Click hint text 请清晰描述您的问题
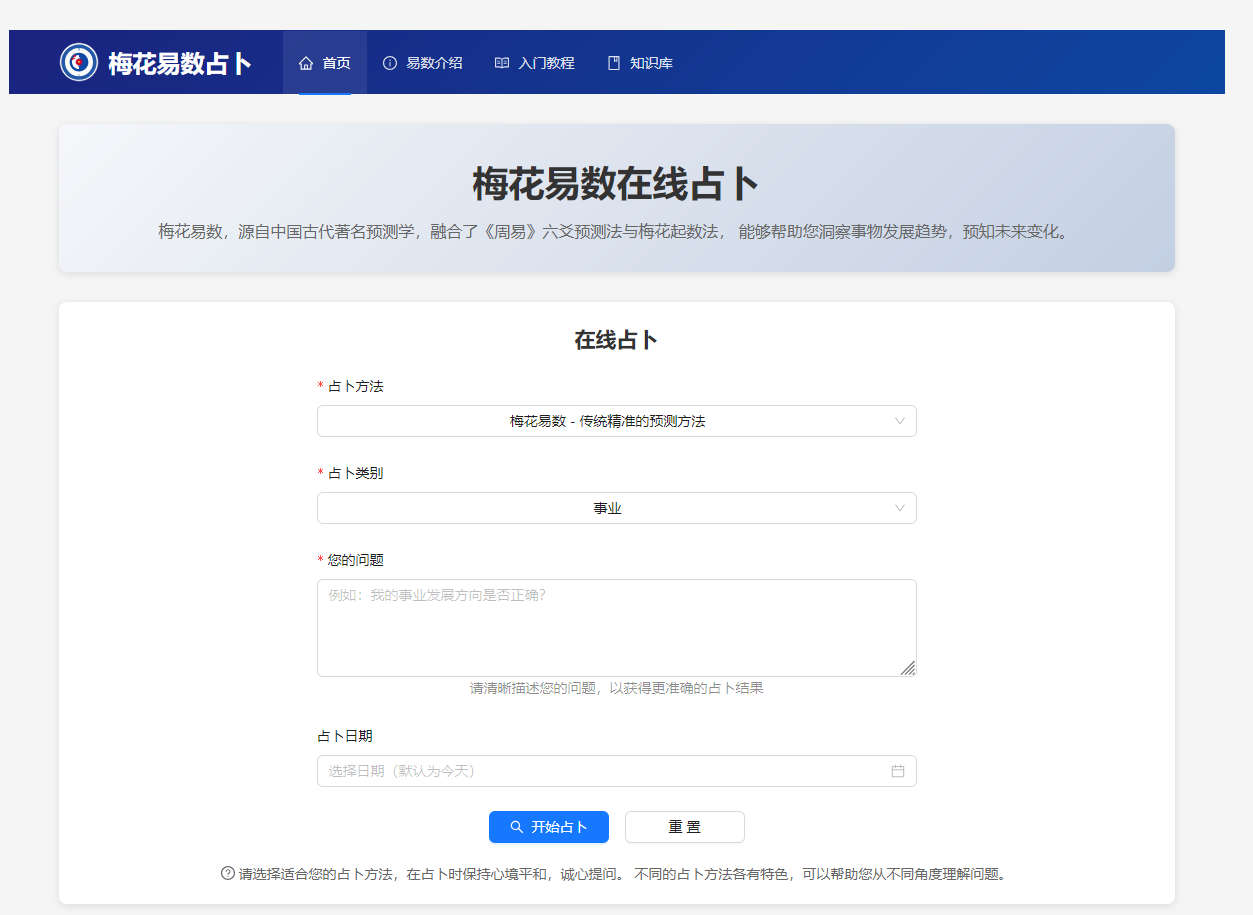Viewport: 1253px width, 915px height. 617,688
